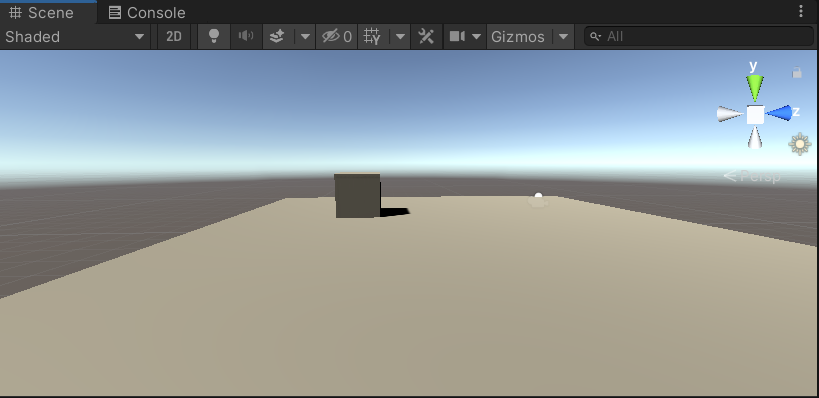
Task: Open the camera settings dropdown arrow
Action: coord(476,37)
